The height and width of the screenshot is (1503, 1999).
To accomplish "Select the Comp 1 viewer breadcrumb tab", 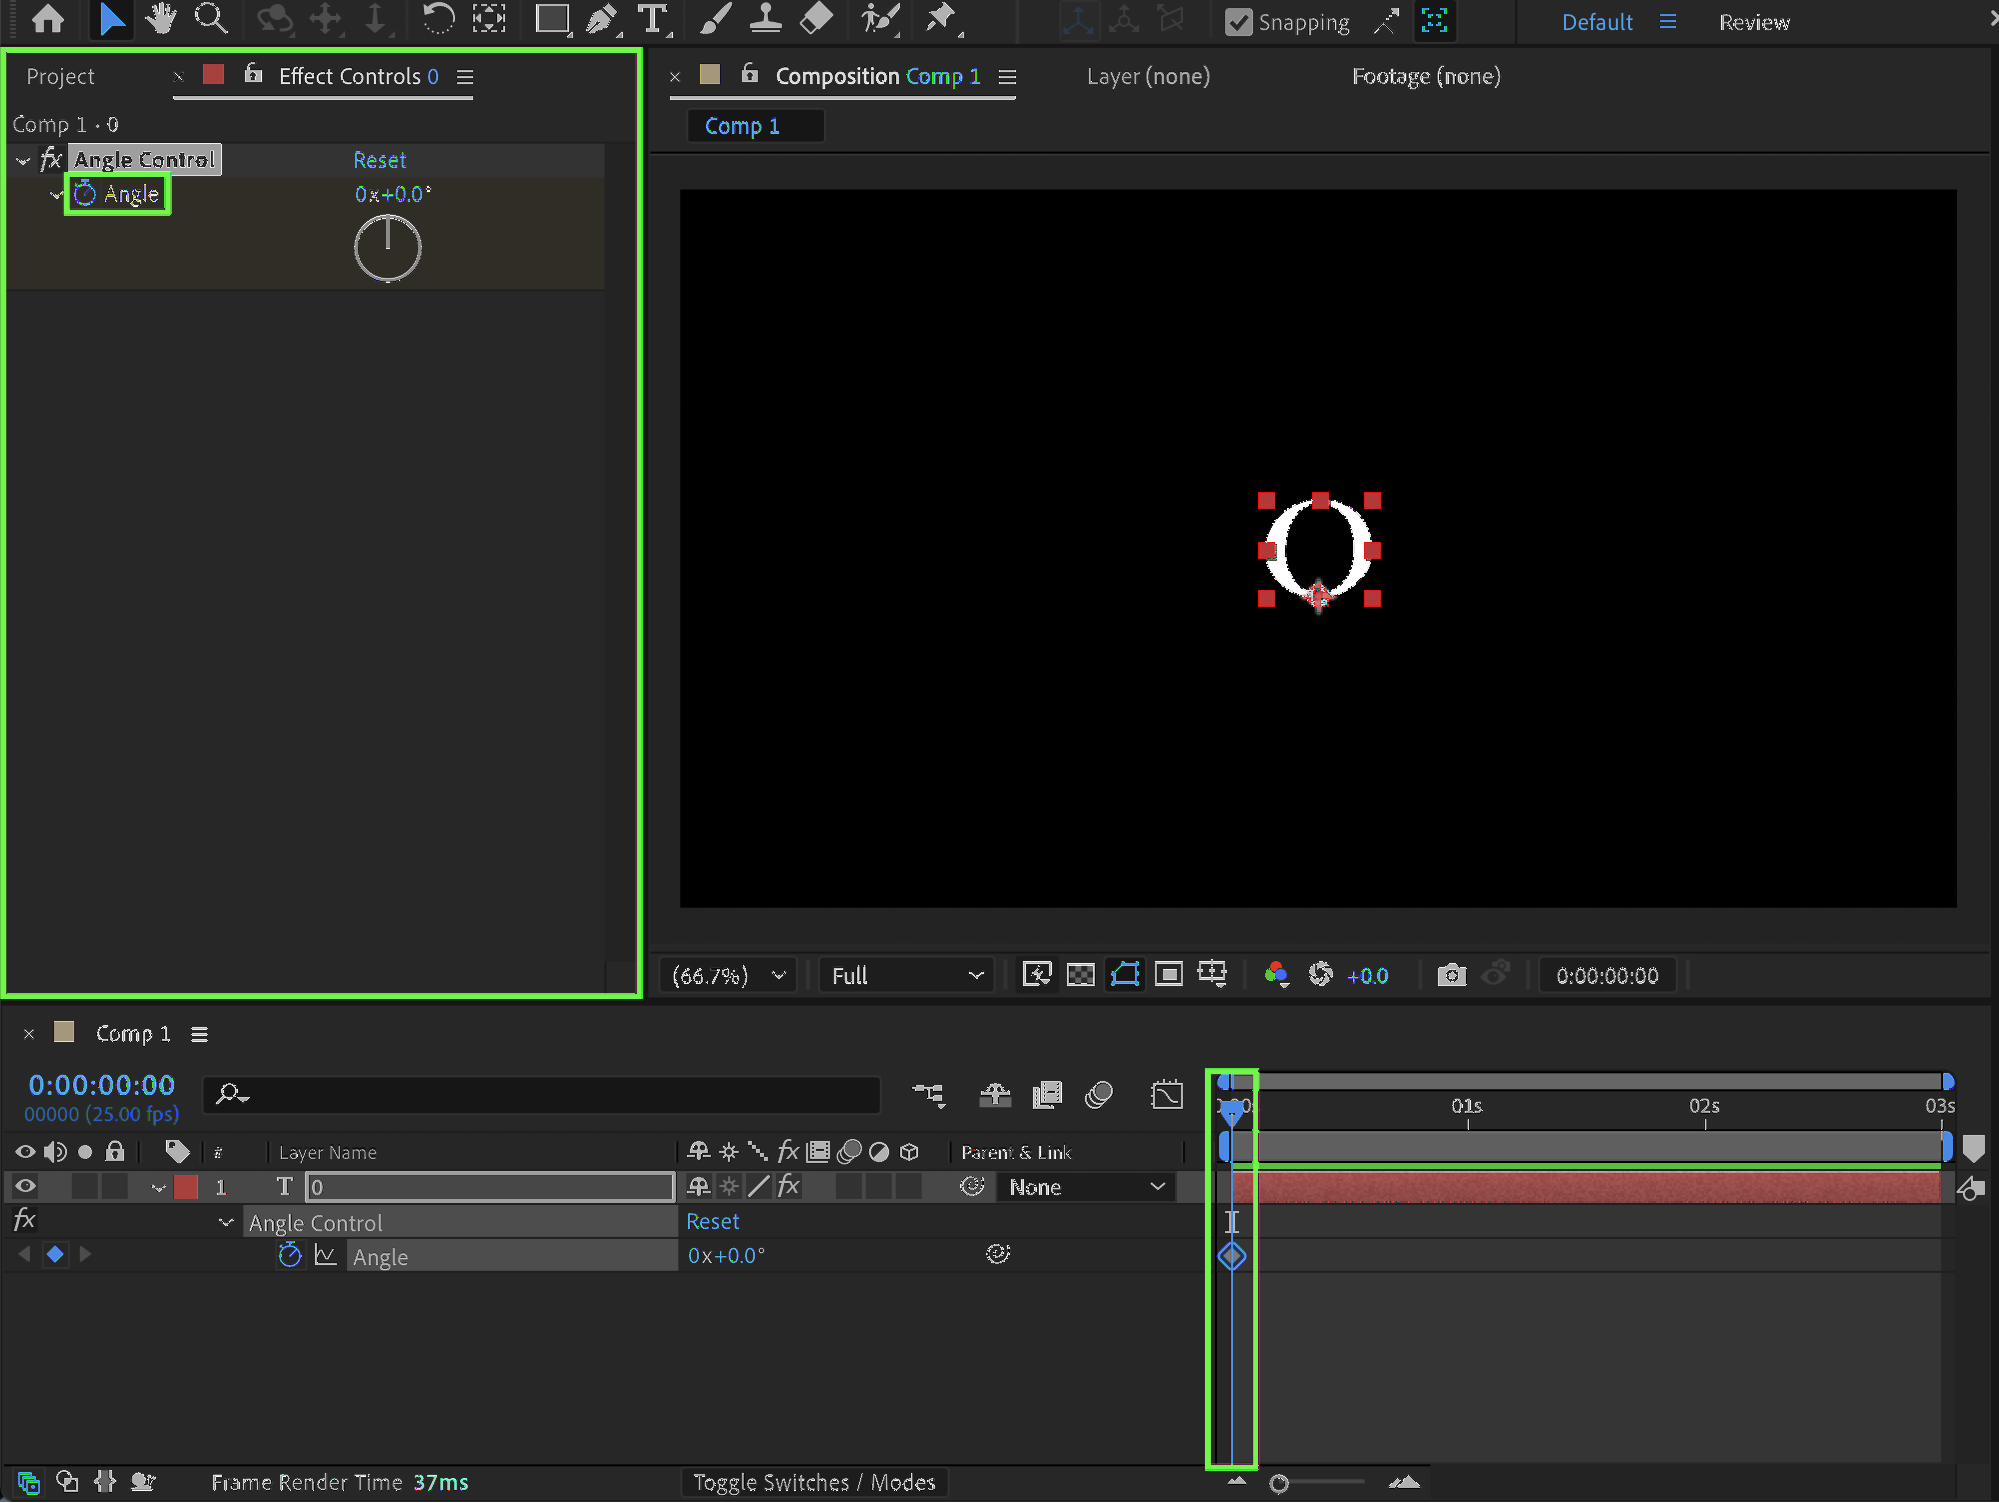I will [x=742, y=126].
